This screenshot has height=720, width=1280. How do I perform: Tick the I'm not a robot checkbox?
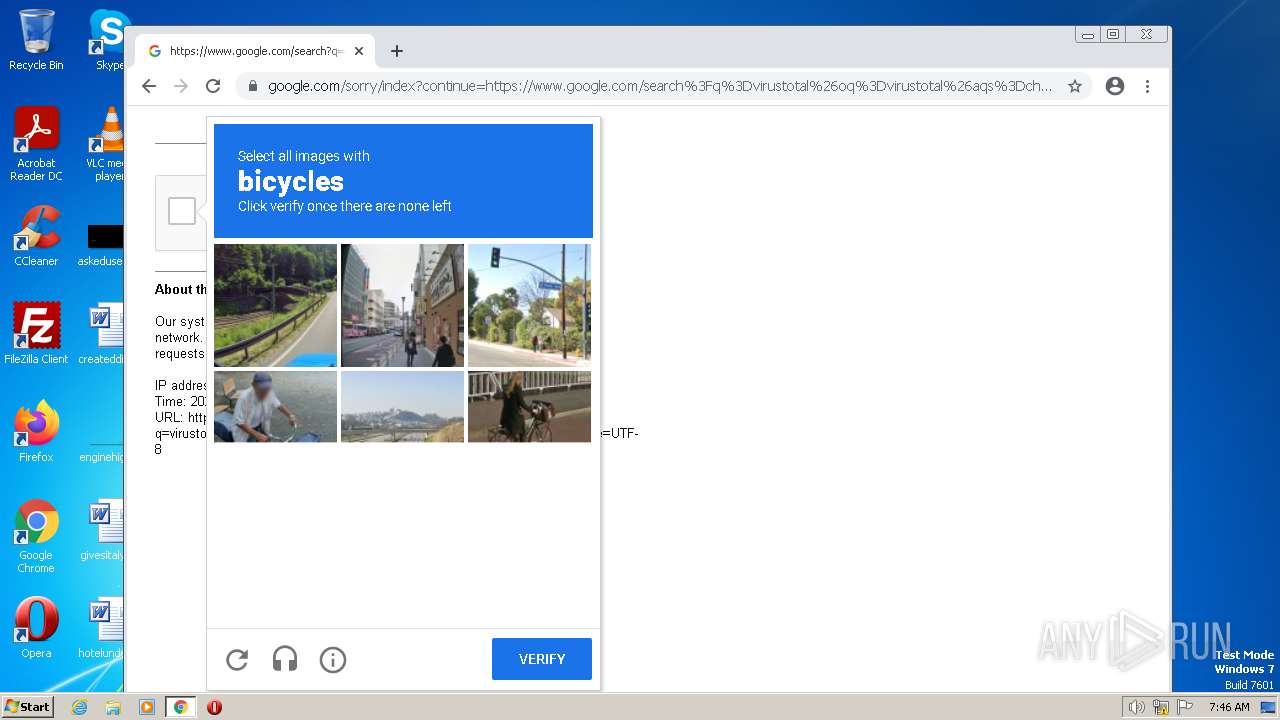point(182,211)
